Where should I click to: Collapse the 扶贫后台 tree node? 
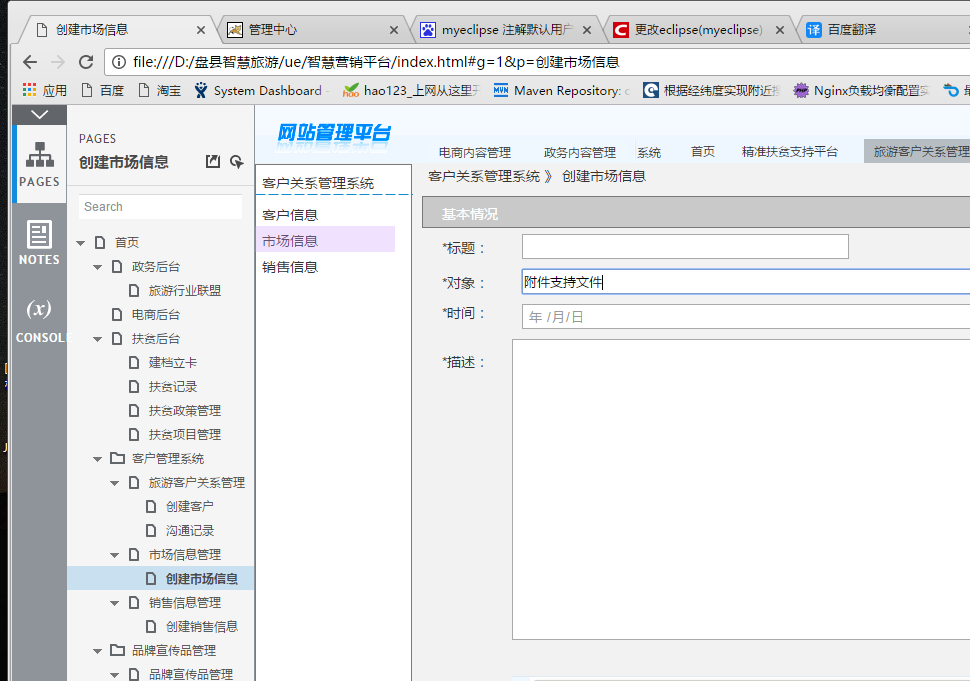click(x=98, y=339)
